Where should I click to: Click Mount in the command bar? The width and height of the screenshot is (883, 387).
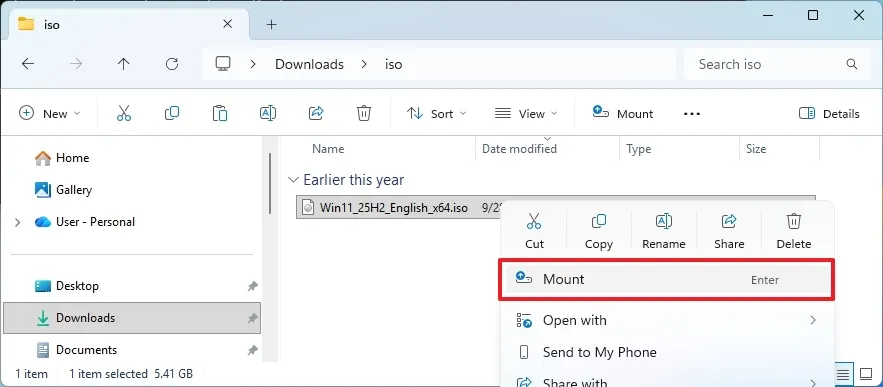(x=623, y=113)
